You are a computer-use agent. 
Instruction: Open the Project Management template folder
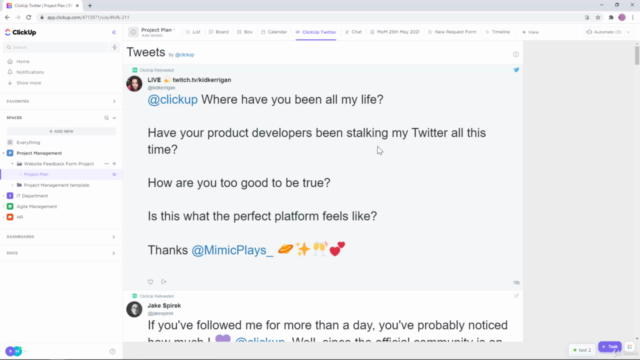click(56, 185)
